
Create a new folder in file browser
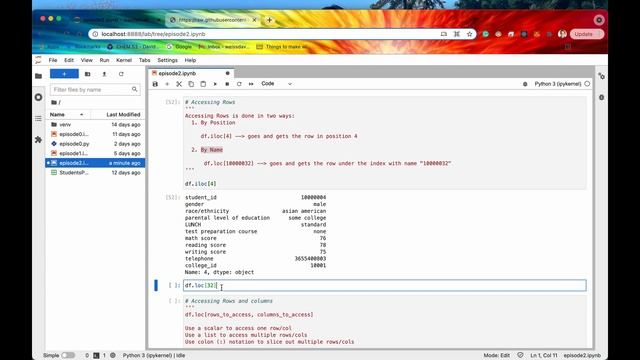[87, 74]
